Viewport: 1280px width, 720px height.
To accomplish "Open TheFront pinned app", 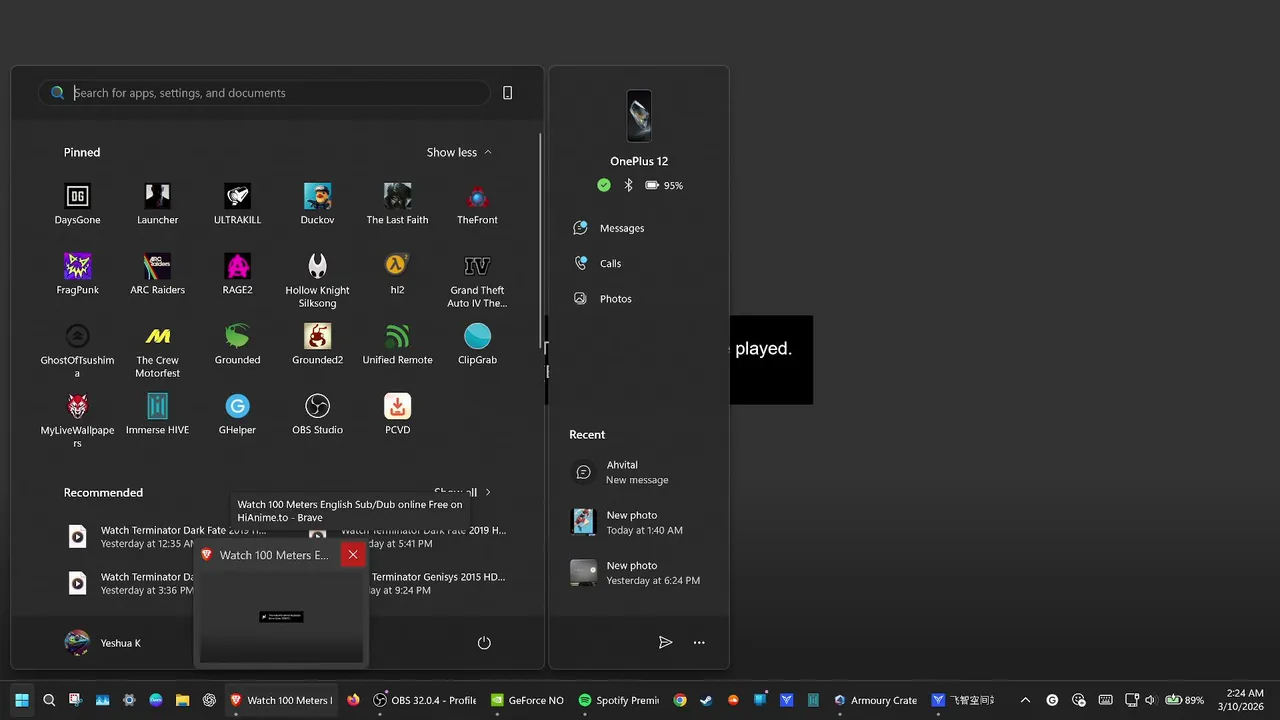I will click(477, 204).
